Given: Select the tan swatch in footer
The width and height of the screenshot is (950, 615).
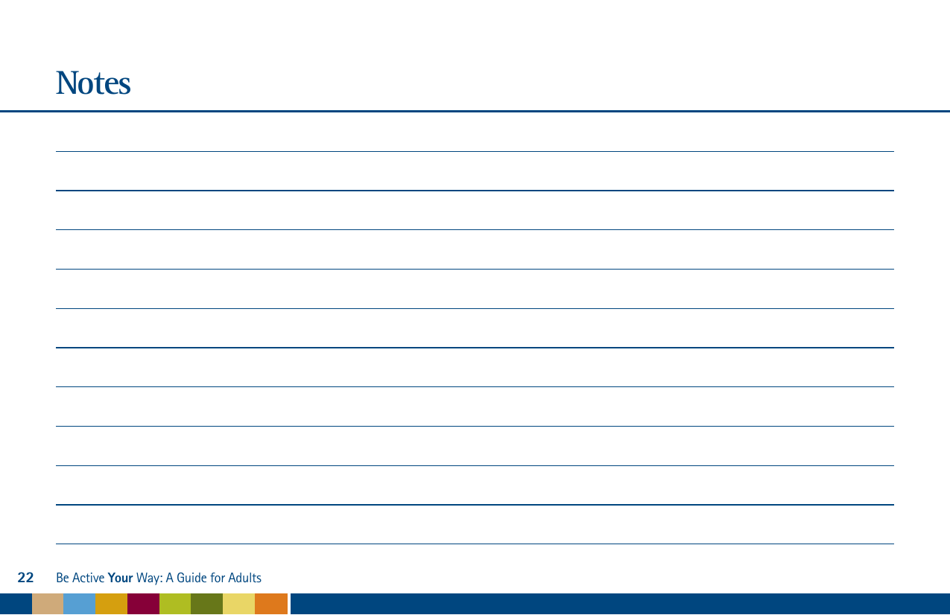Looking at the screenshot, I should [x=47, y=604].
